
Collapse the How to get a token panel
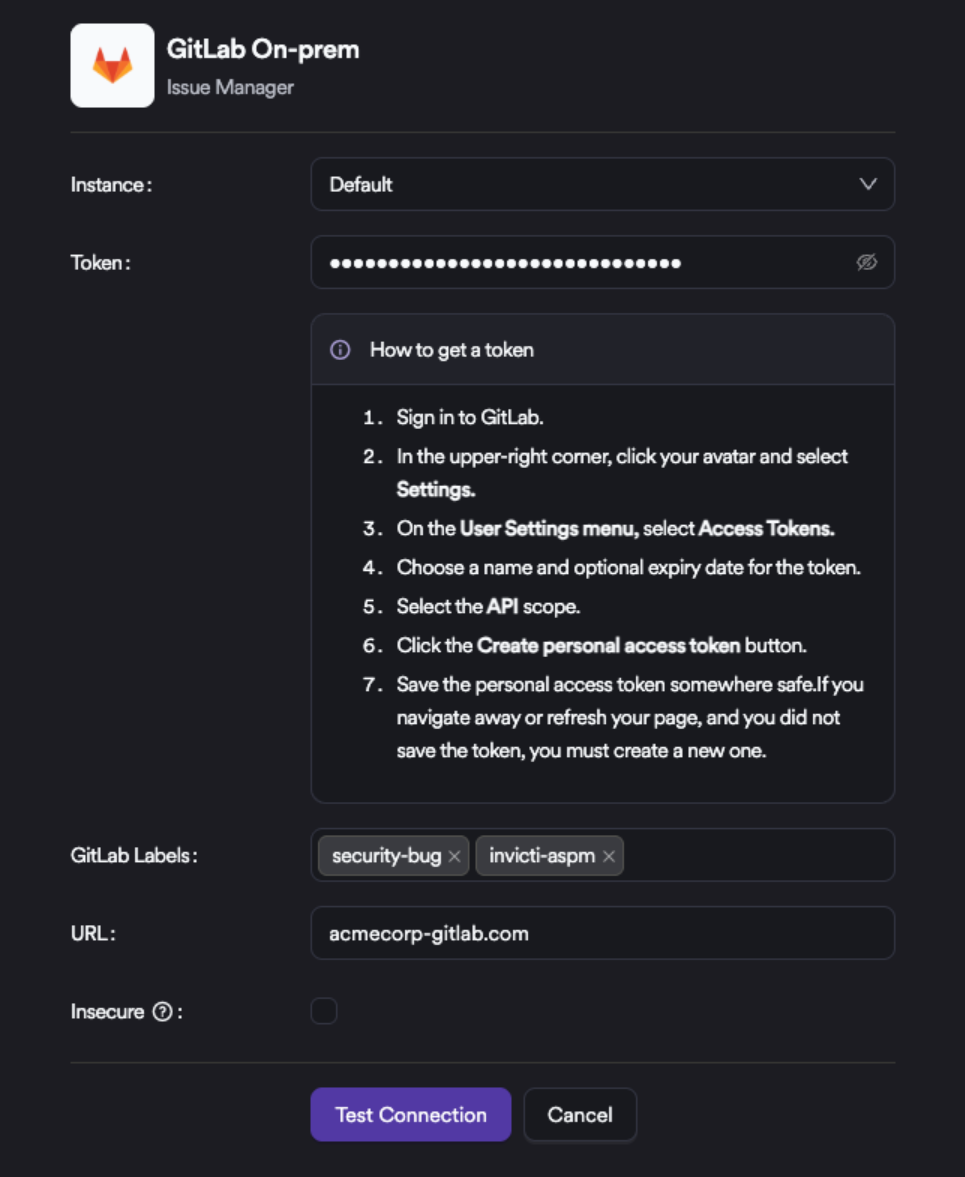[x=602, y=350]
